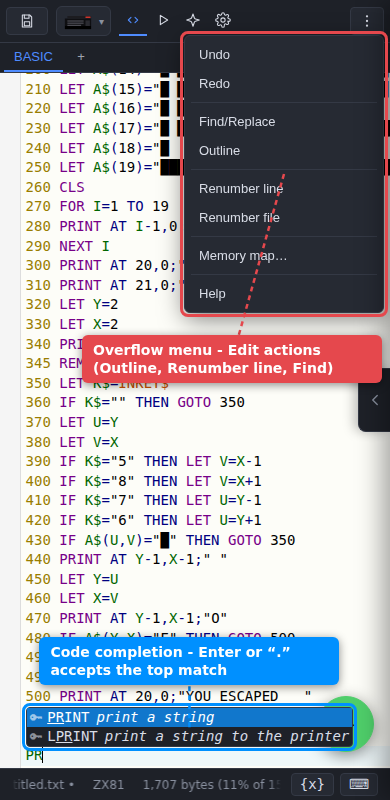Click code line 330 LET X=2
The image size is (390, 800).
tap(72, 324)
